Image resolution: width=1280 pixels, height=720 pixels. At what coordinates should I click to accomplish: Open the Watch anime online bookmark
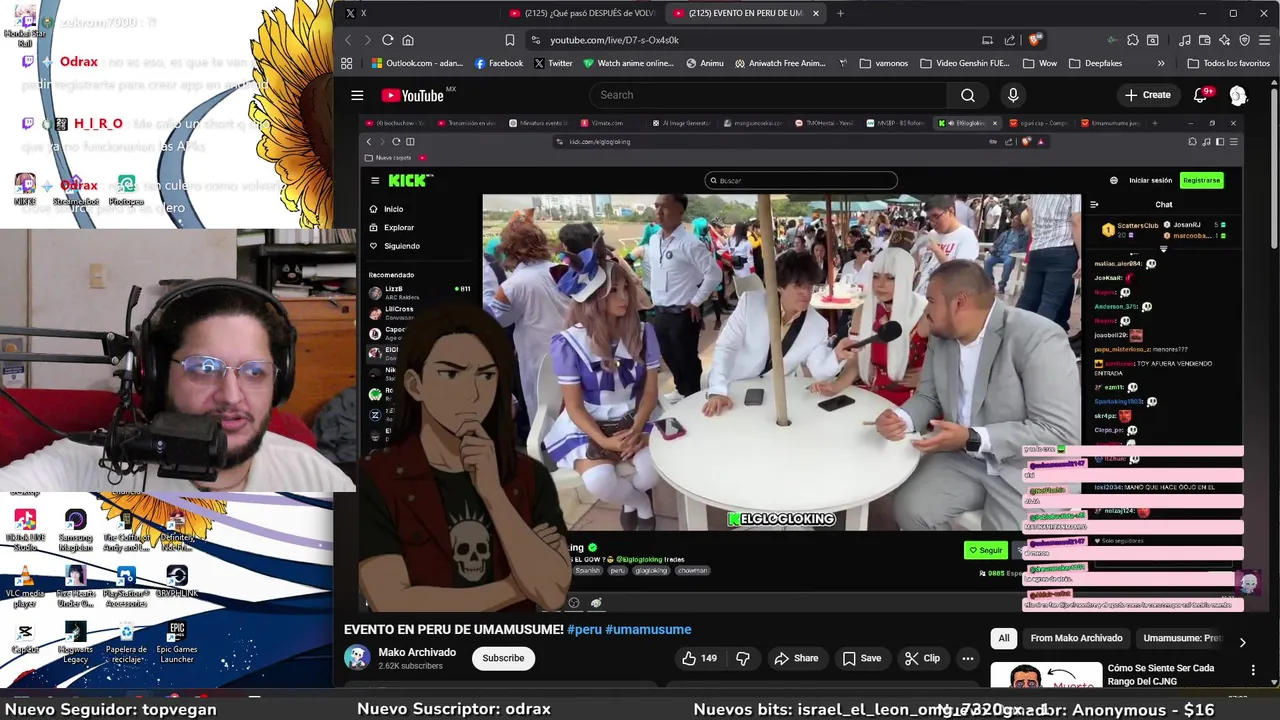pyautogui.click(x=628, y=63)
